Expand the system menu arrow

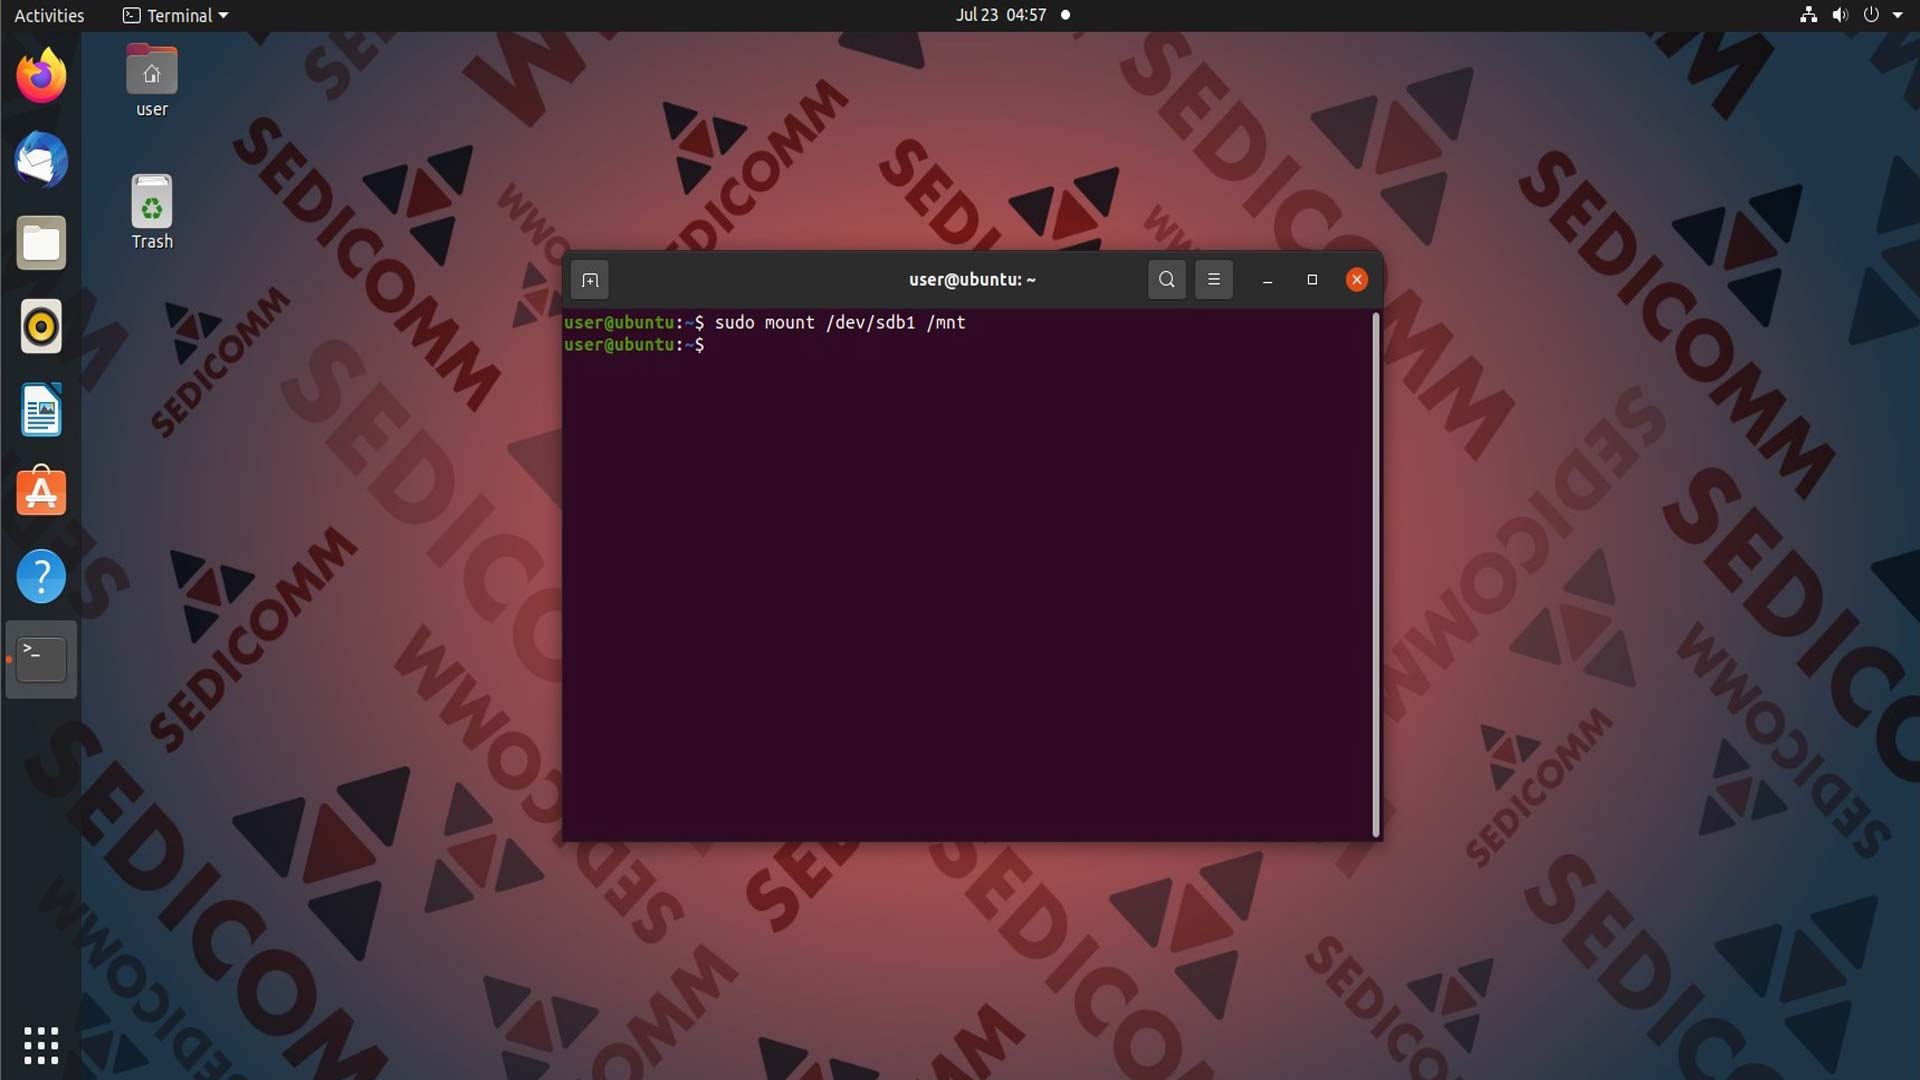click(1898, 15)
